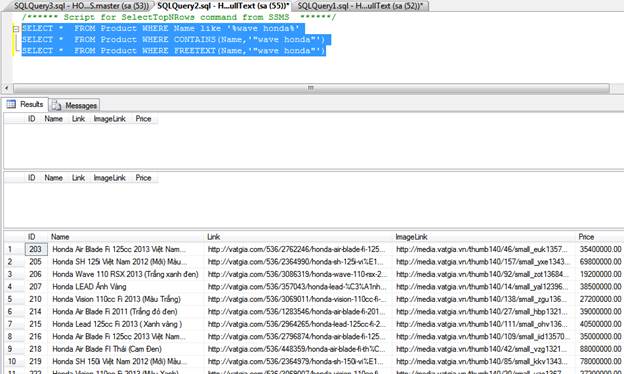624x374 pixels.
Task: Select the price cell 27200000.00
Action: tap(600, 299)
